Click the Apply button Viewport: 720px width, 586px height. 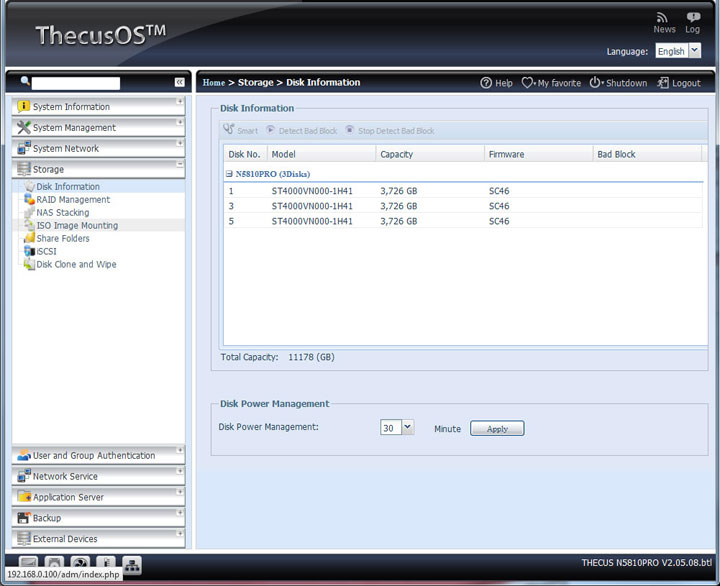(x=497, y=428)
